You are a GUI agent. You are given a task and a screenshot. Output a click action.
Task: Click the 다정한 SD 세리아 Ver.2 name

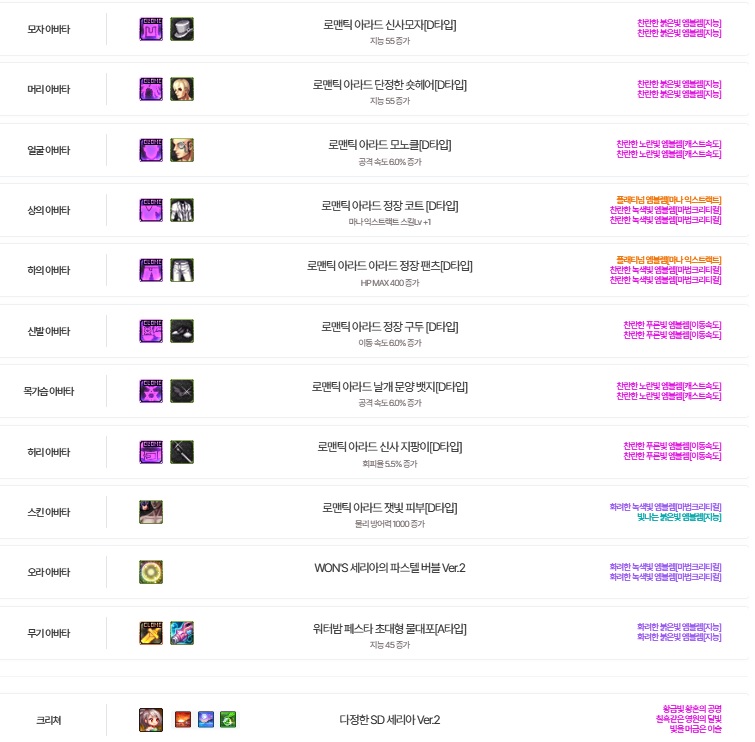pos(390,720)
